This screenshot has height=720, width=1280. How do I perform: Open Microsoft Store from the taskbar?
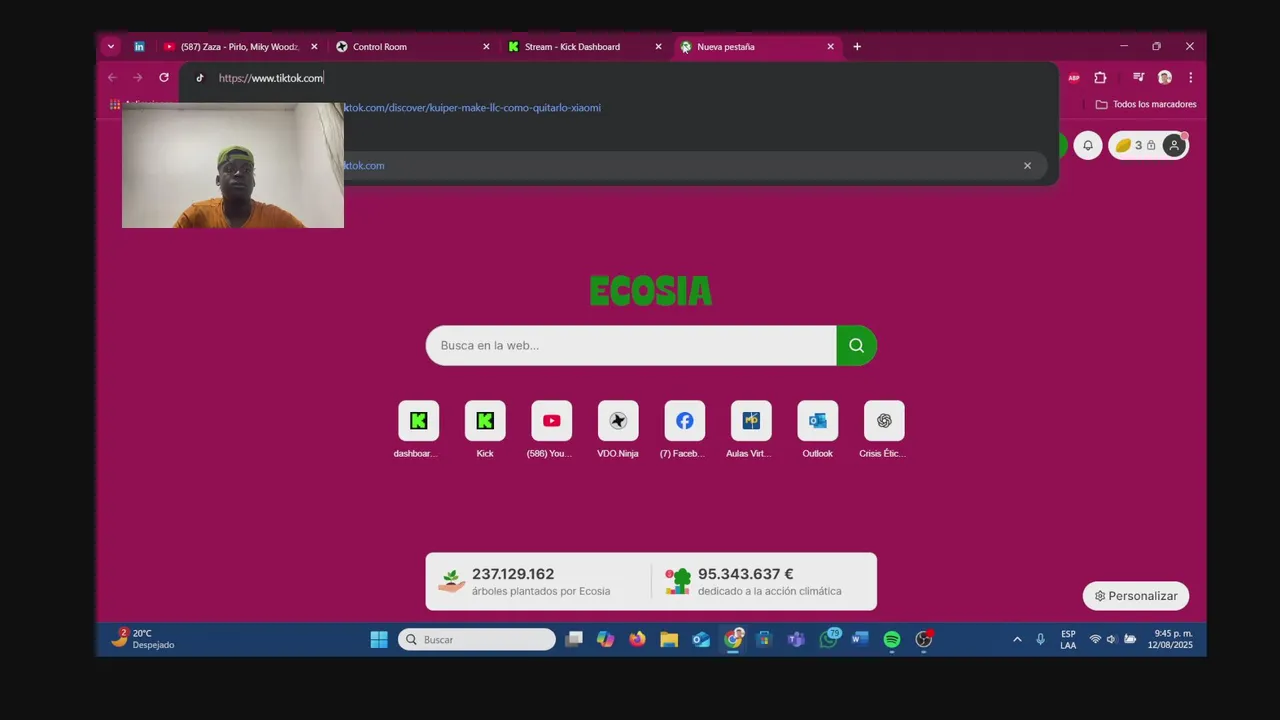(x=765, y=640)
